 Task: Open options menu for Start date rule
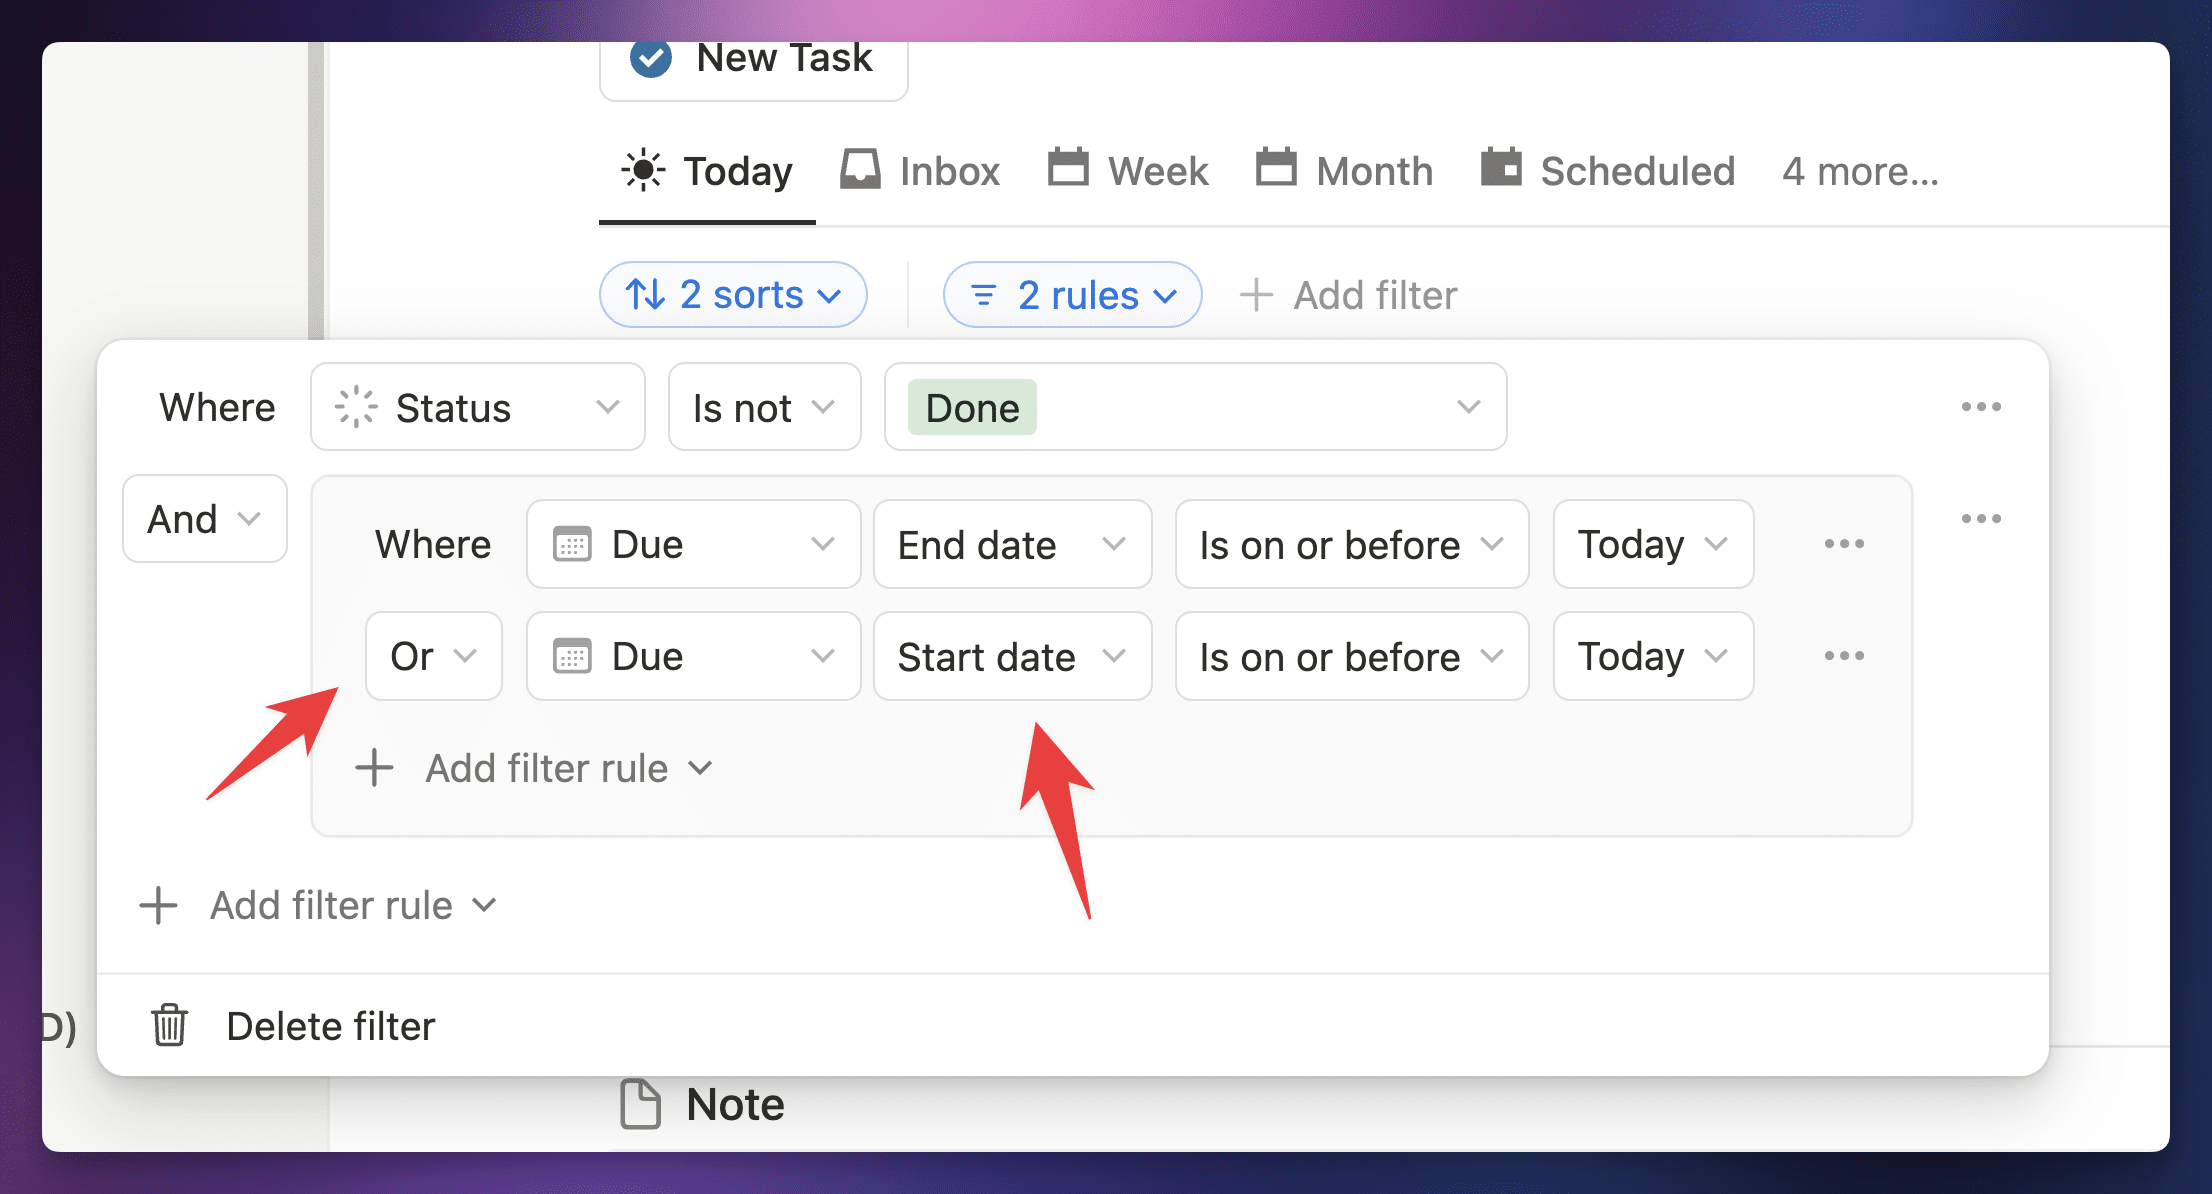coord(1844,656)
